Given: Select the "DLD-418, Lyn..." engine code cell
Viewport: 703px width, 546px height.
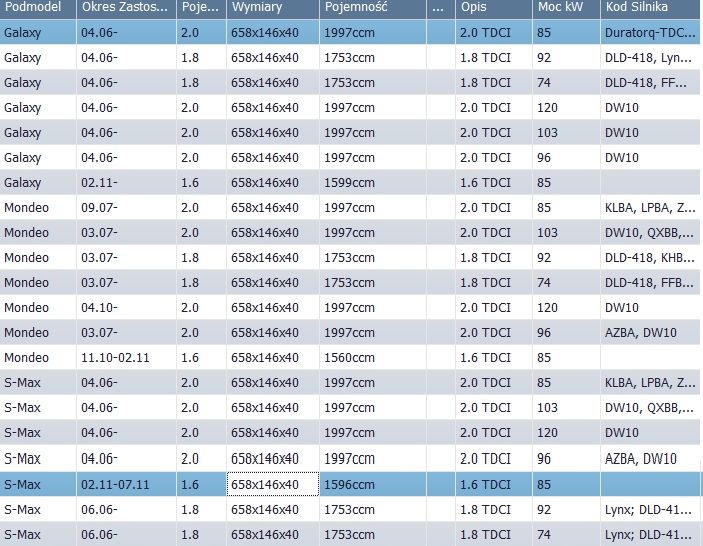Looking at the screenshot, I should click(650, 58).
